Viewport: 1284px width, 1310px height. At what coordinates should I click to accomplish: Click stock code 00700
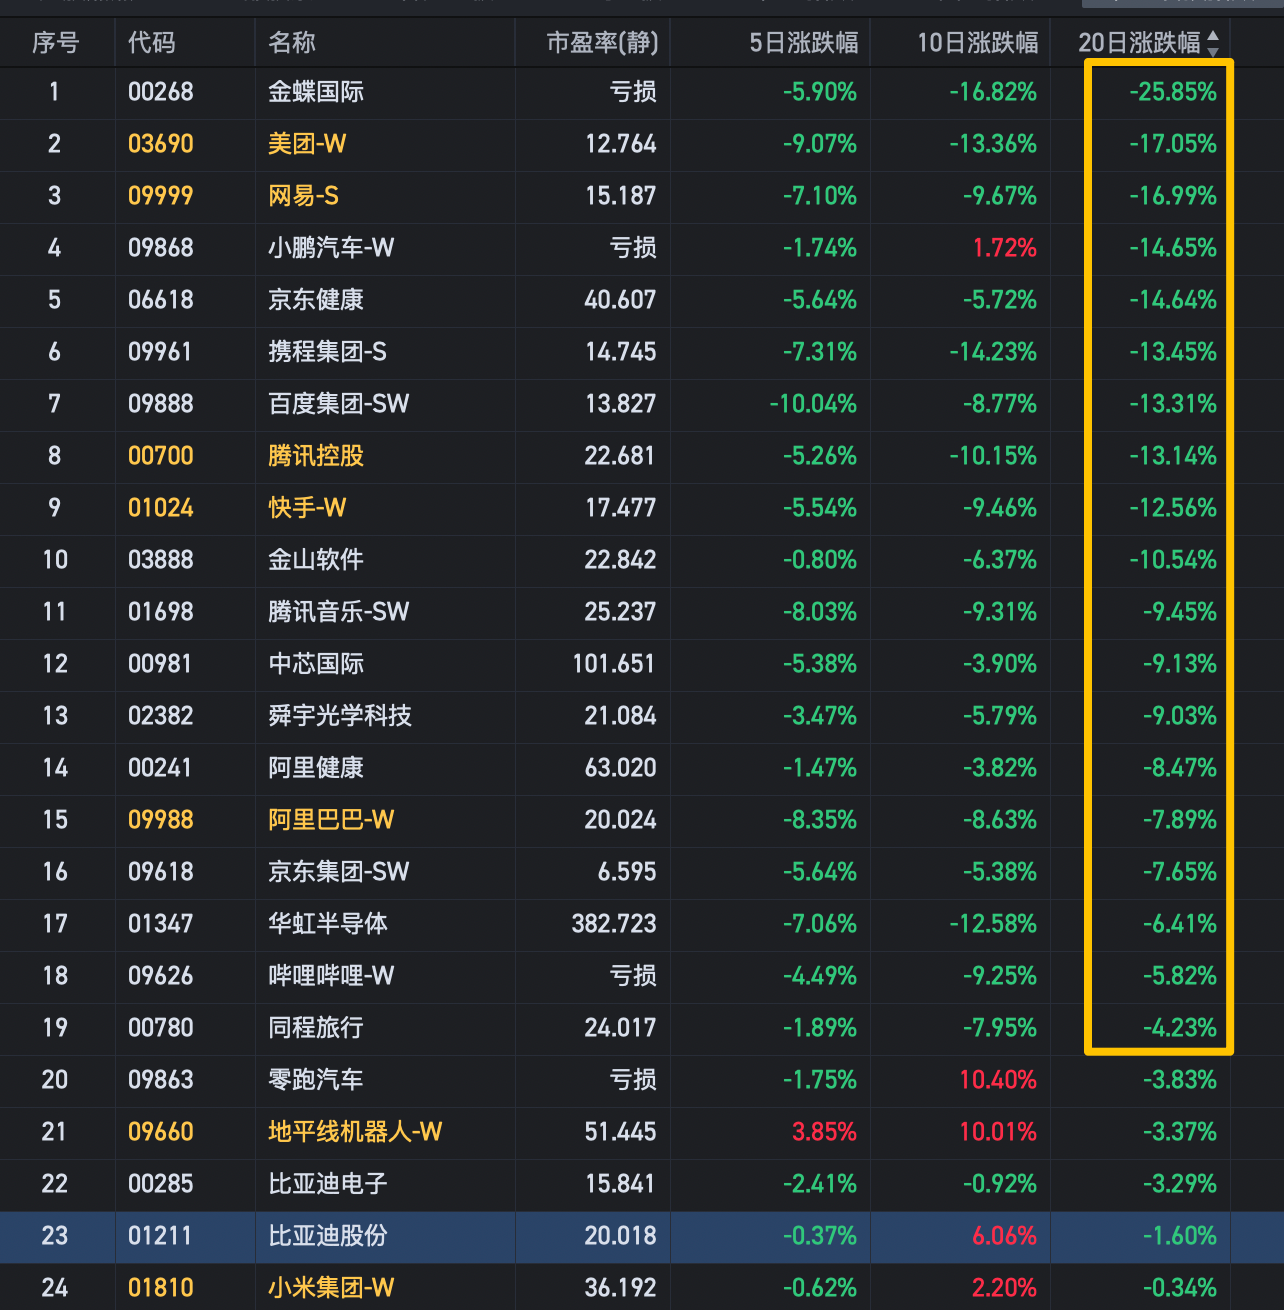click(161, 456)
